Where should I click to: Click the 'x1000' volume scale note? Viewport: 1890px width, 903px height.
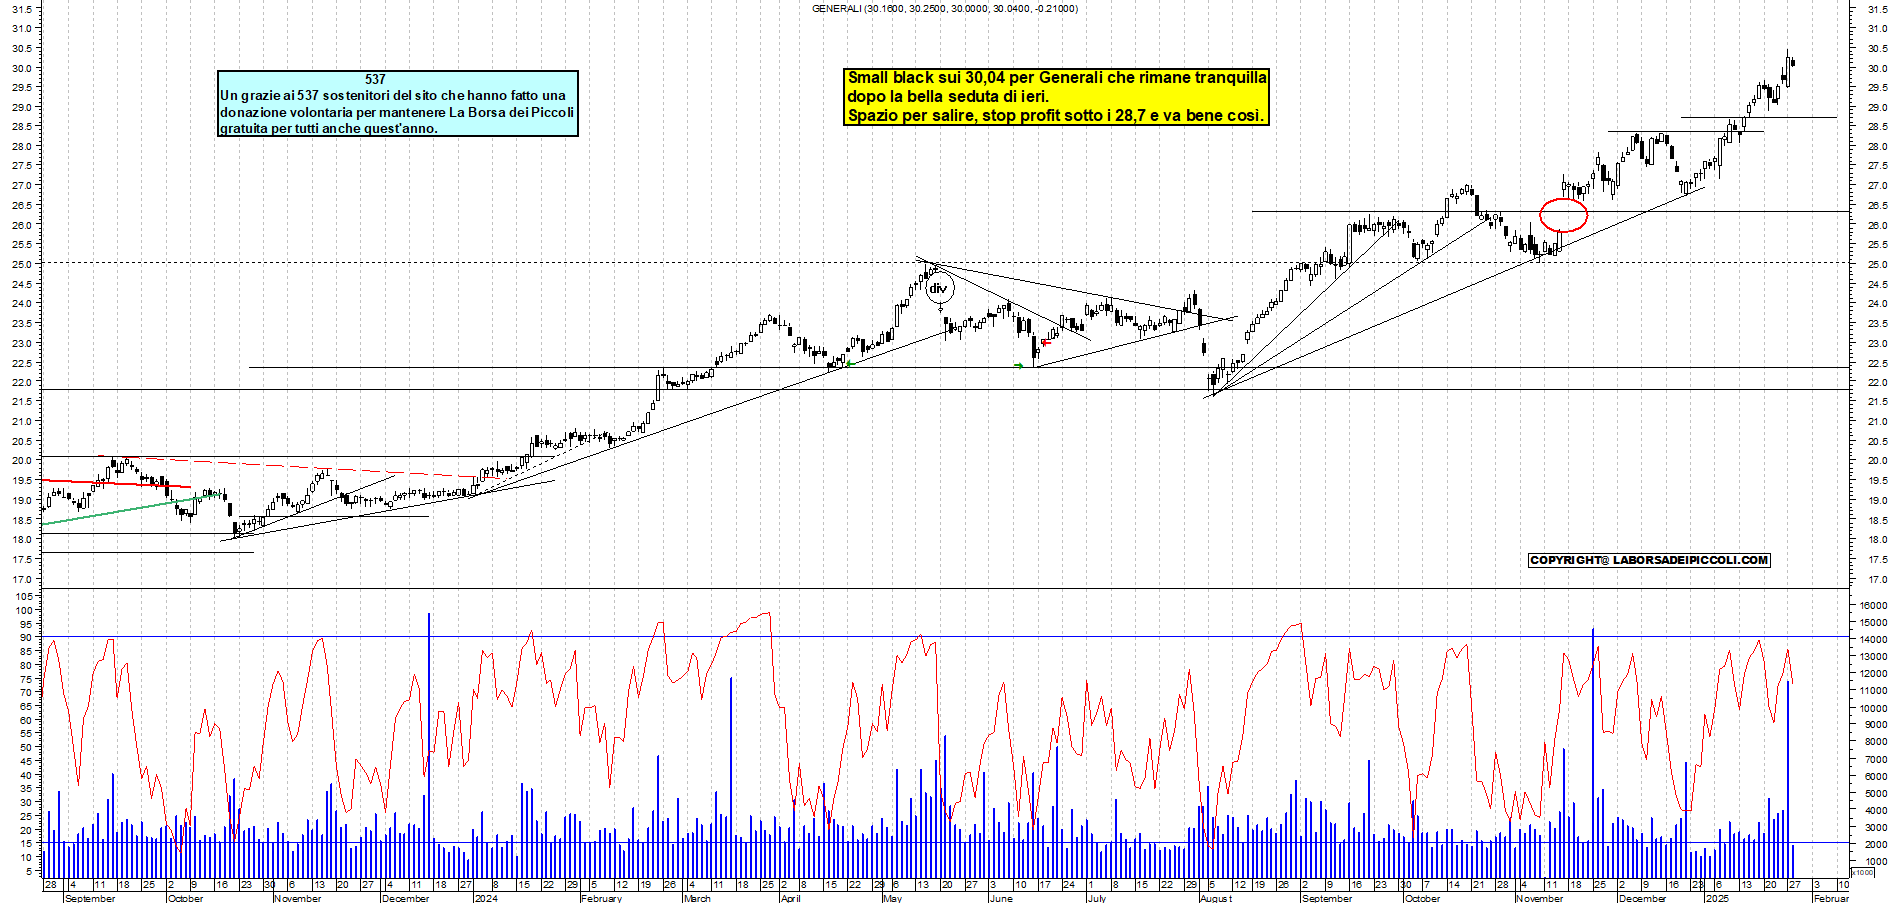1864,872
